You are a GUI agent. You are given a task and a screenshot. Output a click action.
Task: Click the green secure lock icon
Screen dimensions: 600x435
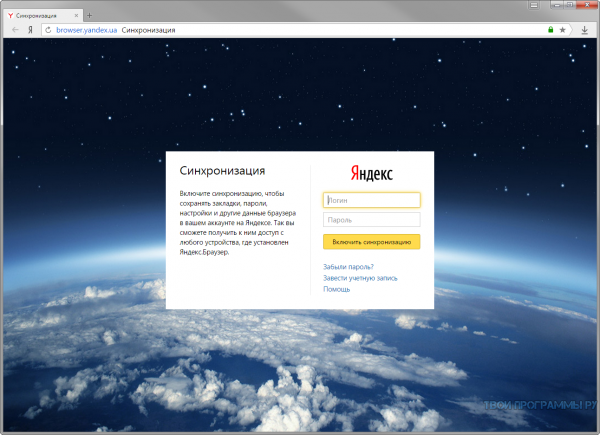point(551,29)
